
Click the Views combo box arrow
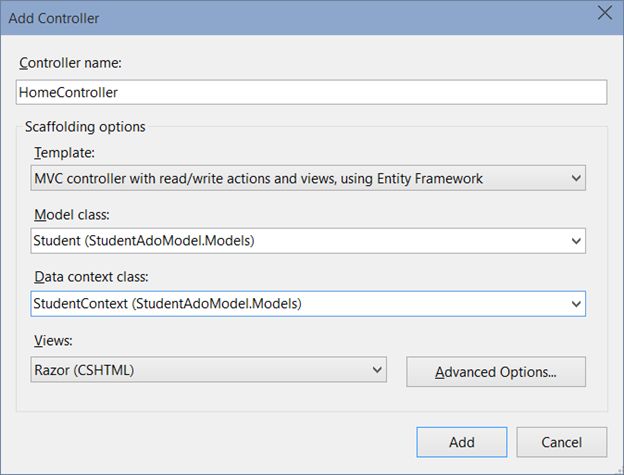point(377,370)
